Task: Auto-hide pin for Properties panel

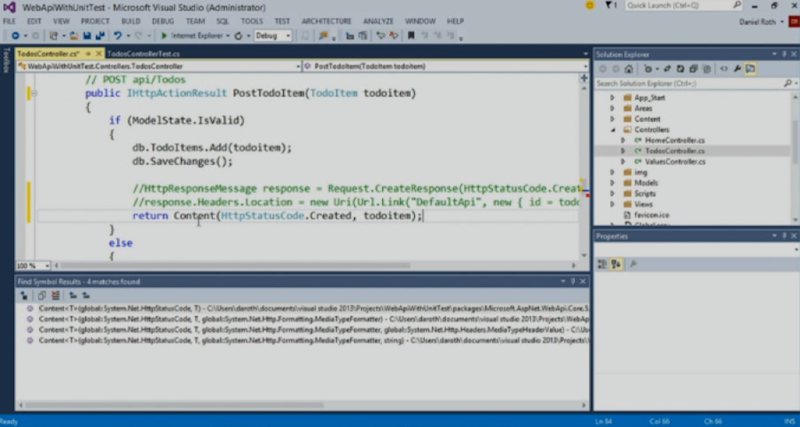Action: [x=784, y=236]
